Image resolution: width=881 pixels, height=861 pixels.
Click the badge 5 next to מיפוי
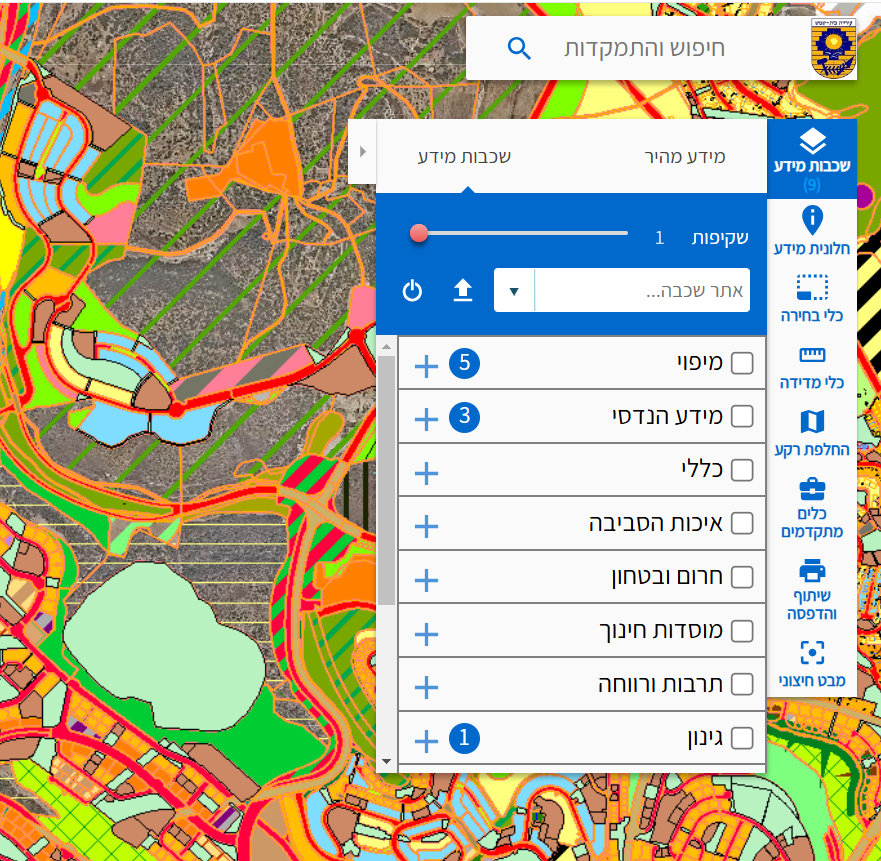coord(465,363)
